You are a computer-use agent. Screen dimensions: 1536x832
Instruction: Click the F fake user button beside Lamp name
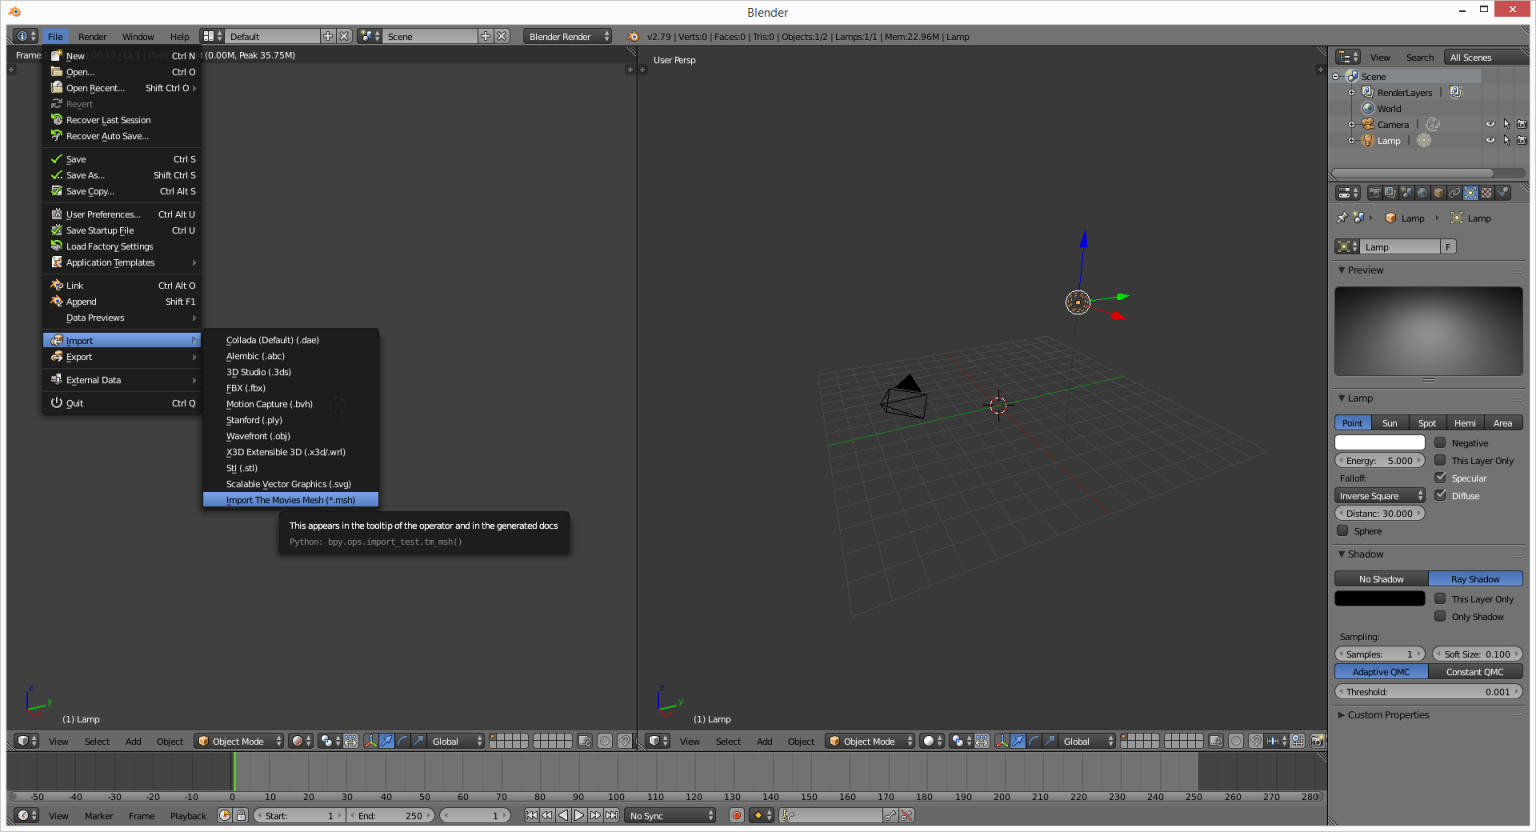(1448, 247)
